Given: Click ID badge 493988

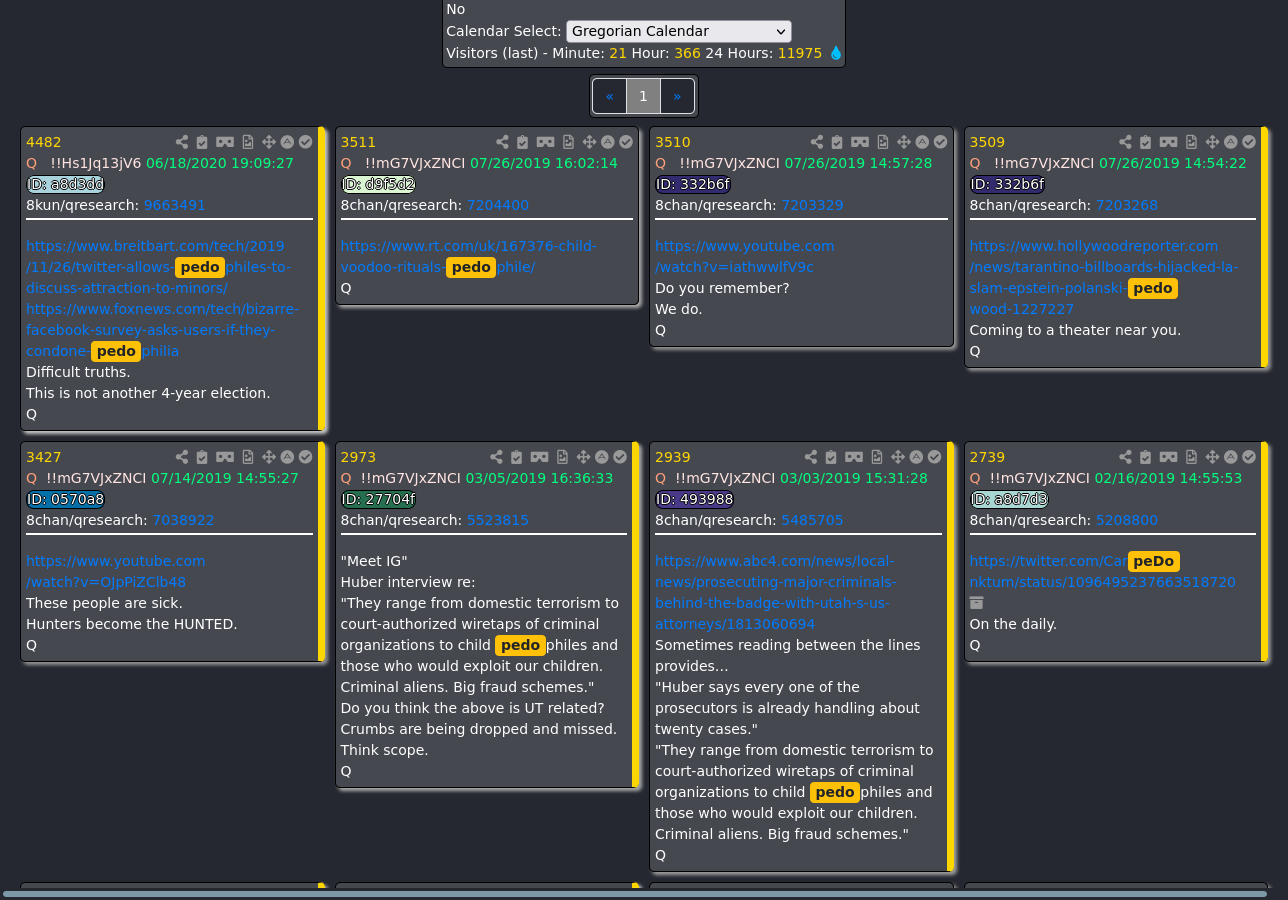Looking at the screenshot, I should click(x=694, y=499).
